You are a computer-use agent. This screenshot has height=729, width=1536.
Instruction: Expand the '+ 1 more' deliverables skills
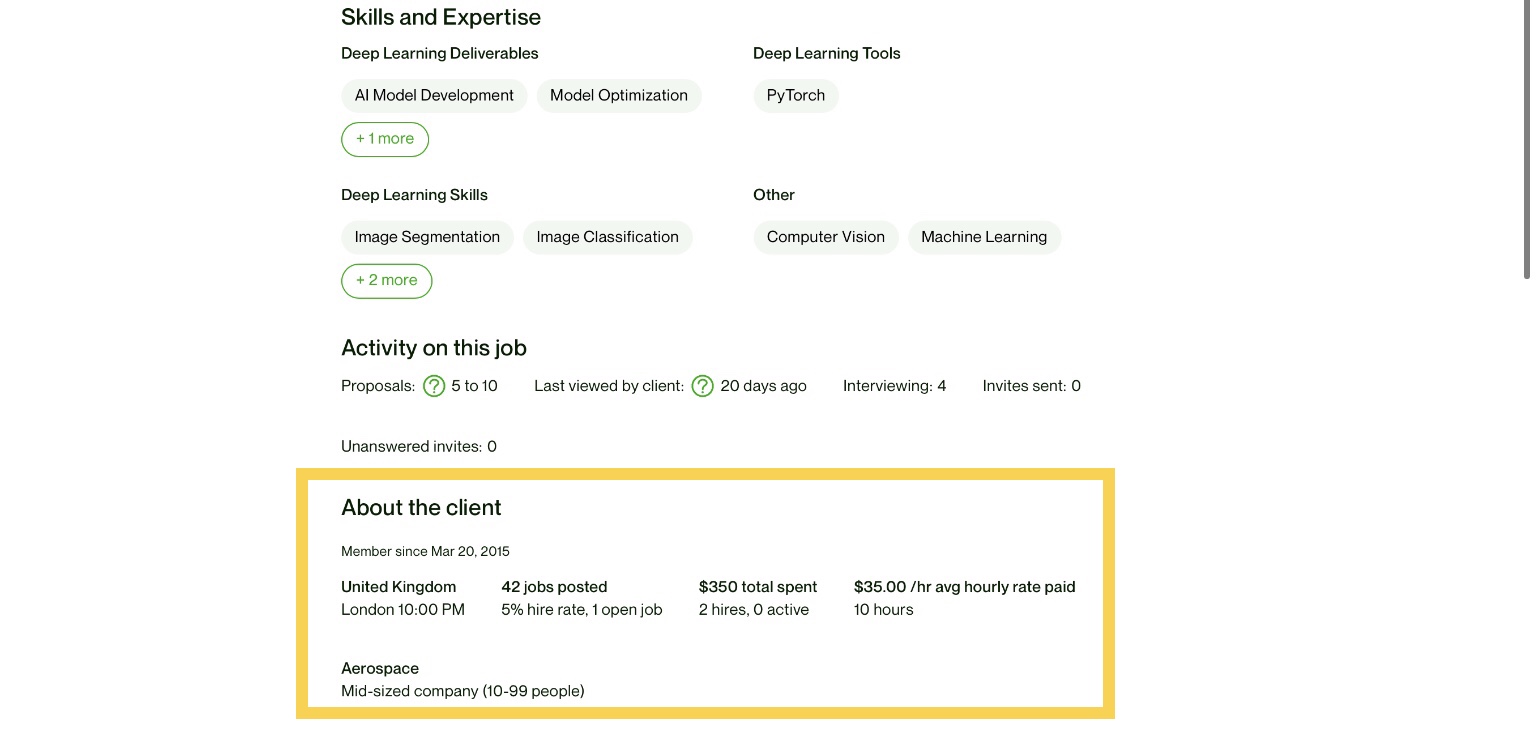click(x=385, y=139)
